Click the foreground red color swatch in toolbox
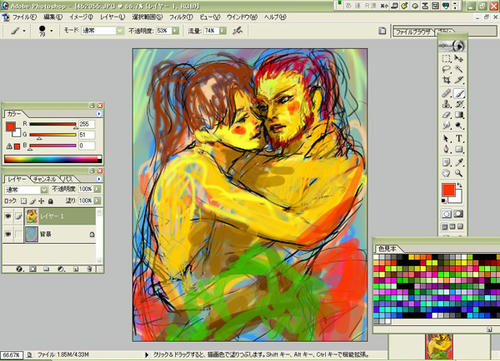This screenshot has width=500, height=361. pyautogui.click(x=448, y=190)
